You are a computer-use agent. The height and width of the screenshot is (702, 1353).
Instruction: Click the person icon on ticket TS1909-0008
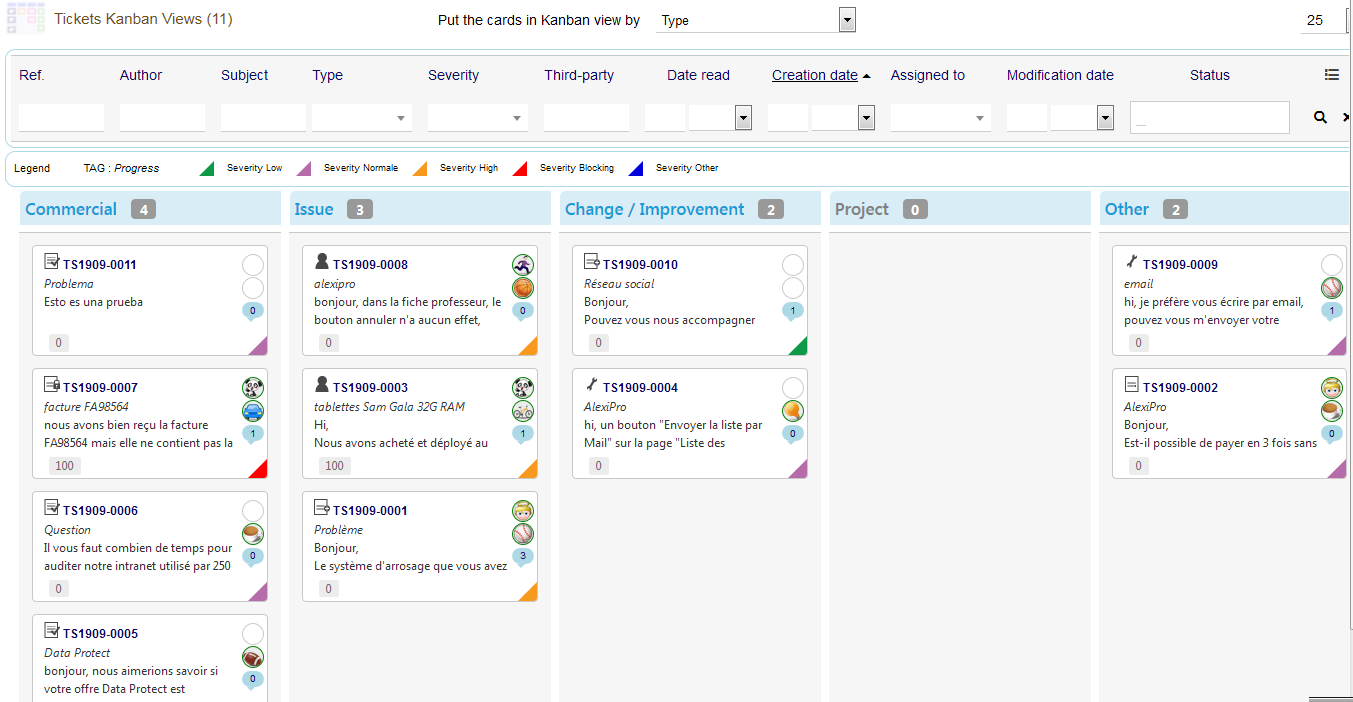click(x=322, y=262)
